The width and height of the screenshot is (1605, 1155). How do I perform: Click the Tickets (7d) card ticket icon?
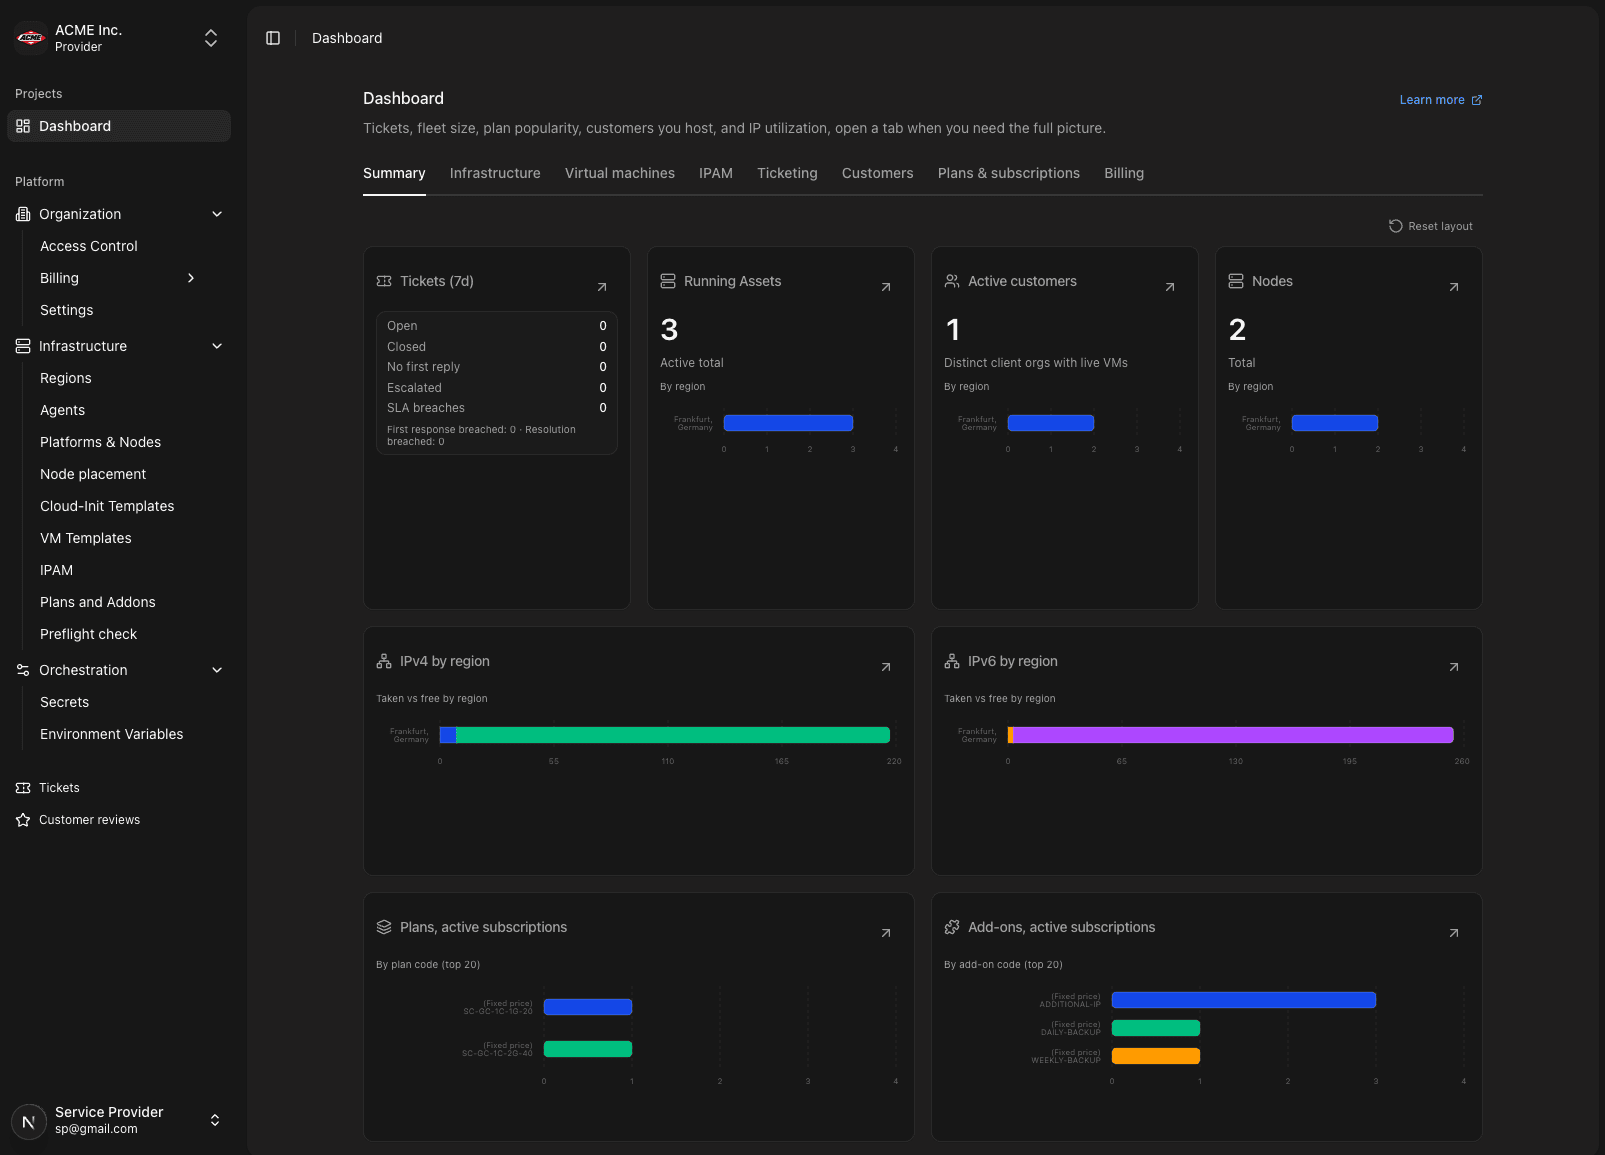(x=384, y=281)
